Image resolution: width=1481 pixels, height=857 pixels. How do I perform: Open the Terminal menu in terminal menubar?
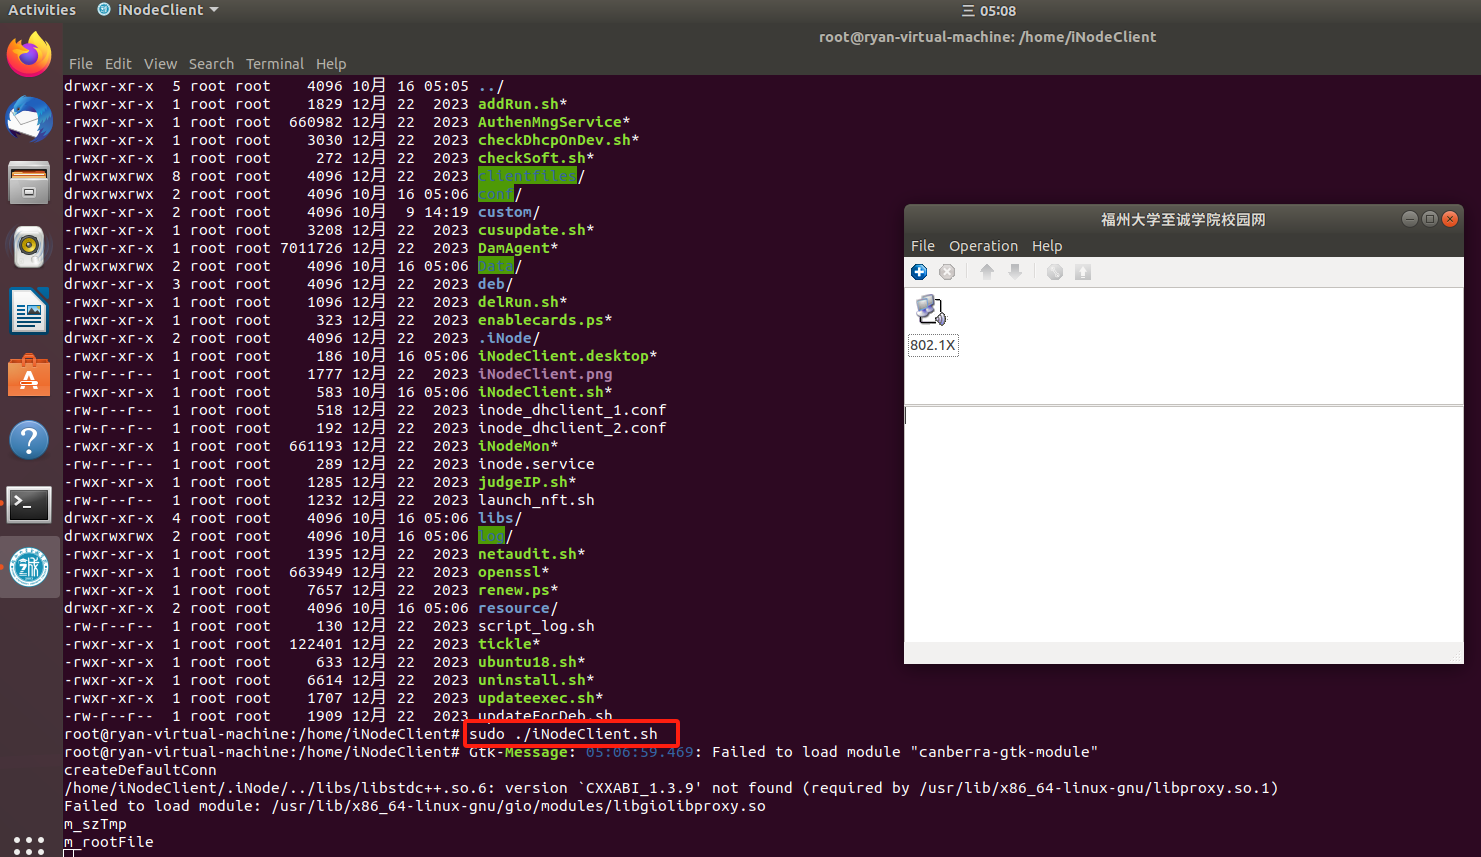coord(275,64)
